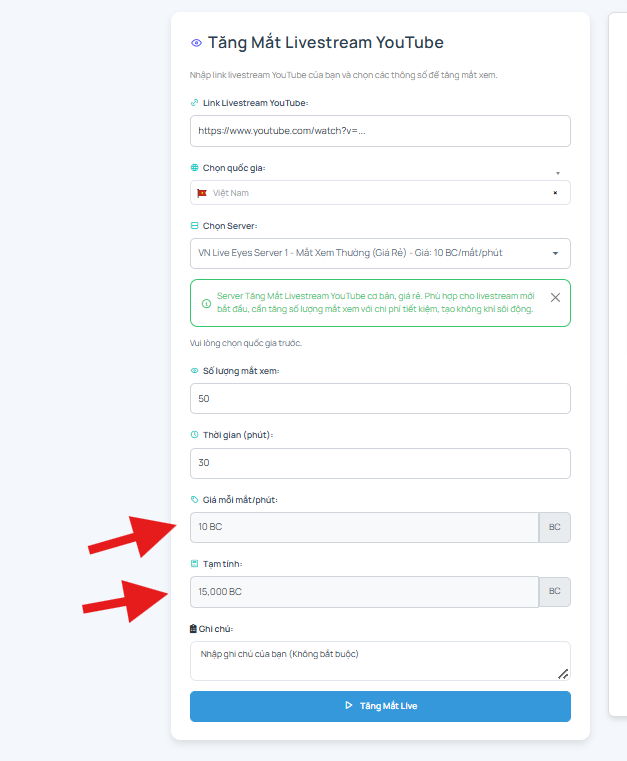Click the server icon beside Chọn Server

(195, 226)
